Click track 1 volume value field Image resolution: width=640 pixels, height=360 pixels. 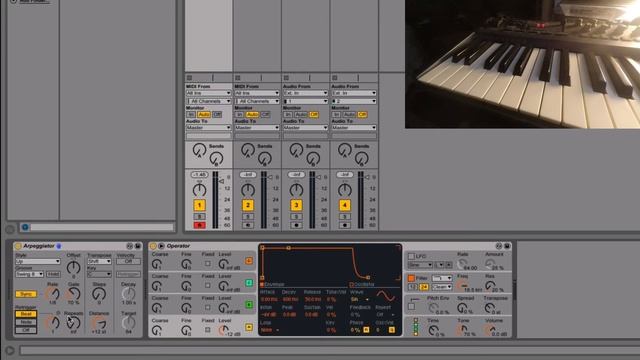[199, 175]
